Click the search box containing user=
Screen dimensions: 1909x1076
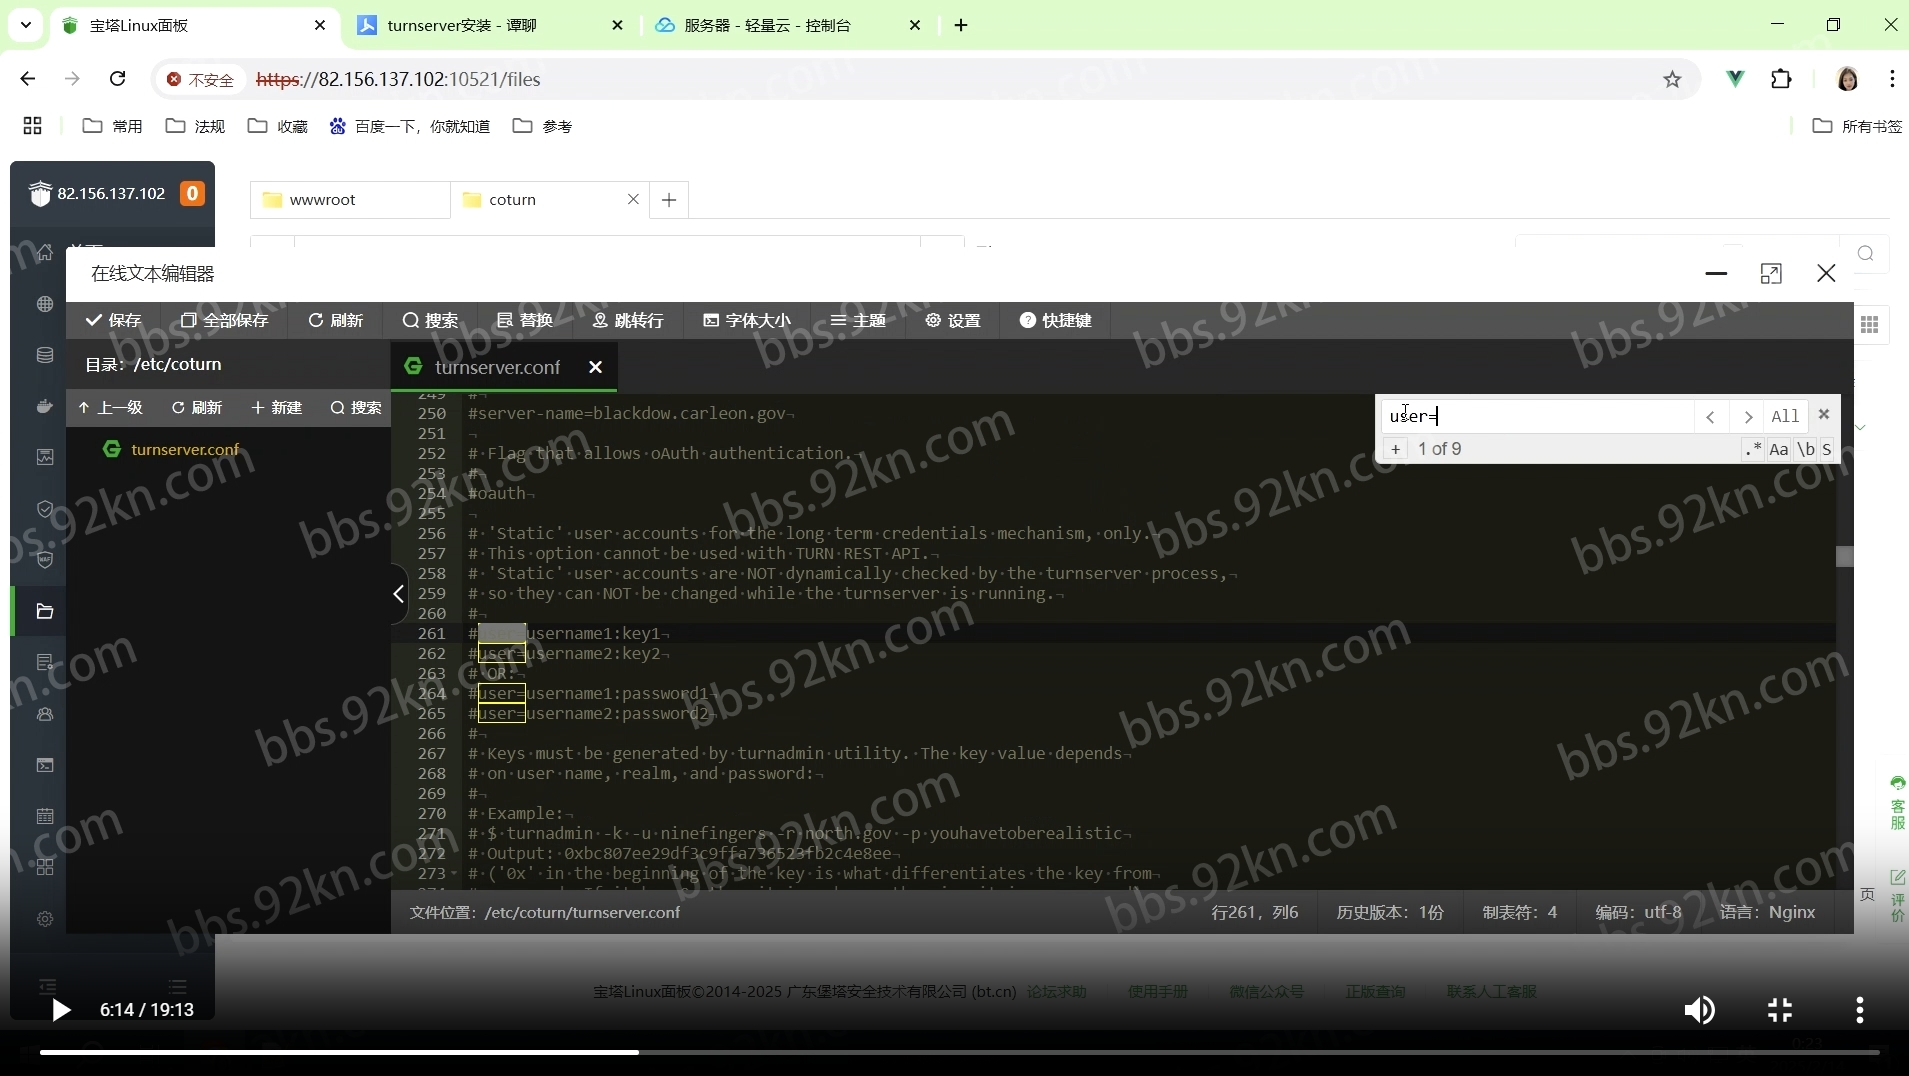[x=1537, y=416]
